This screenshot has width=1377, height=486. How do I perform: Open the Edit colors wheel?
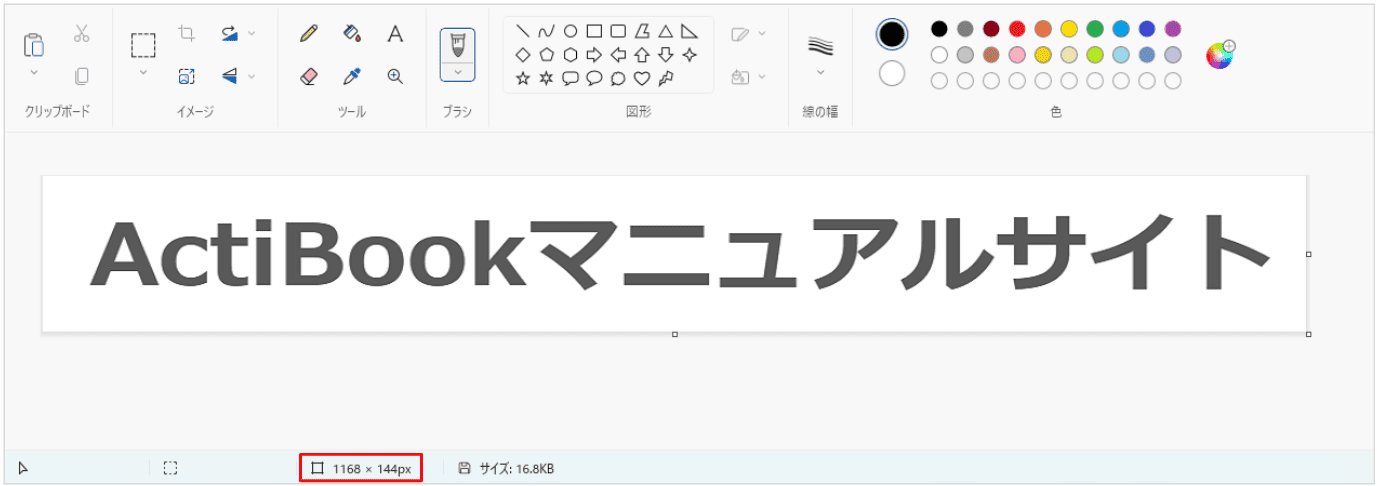point(1219,55)
